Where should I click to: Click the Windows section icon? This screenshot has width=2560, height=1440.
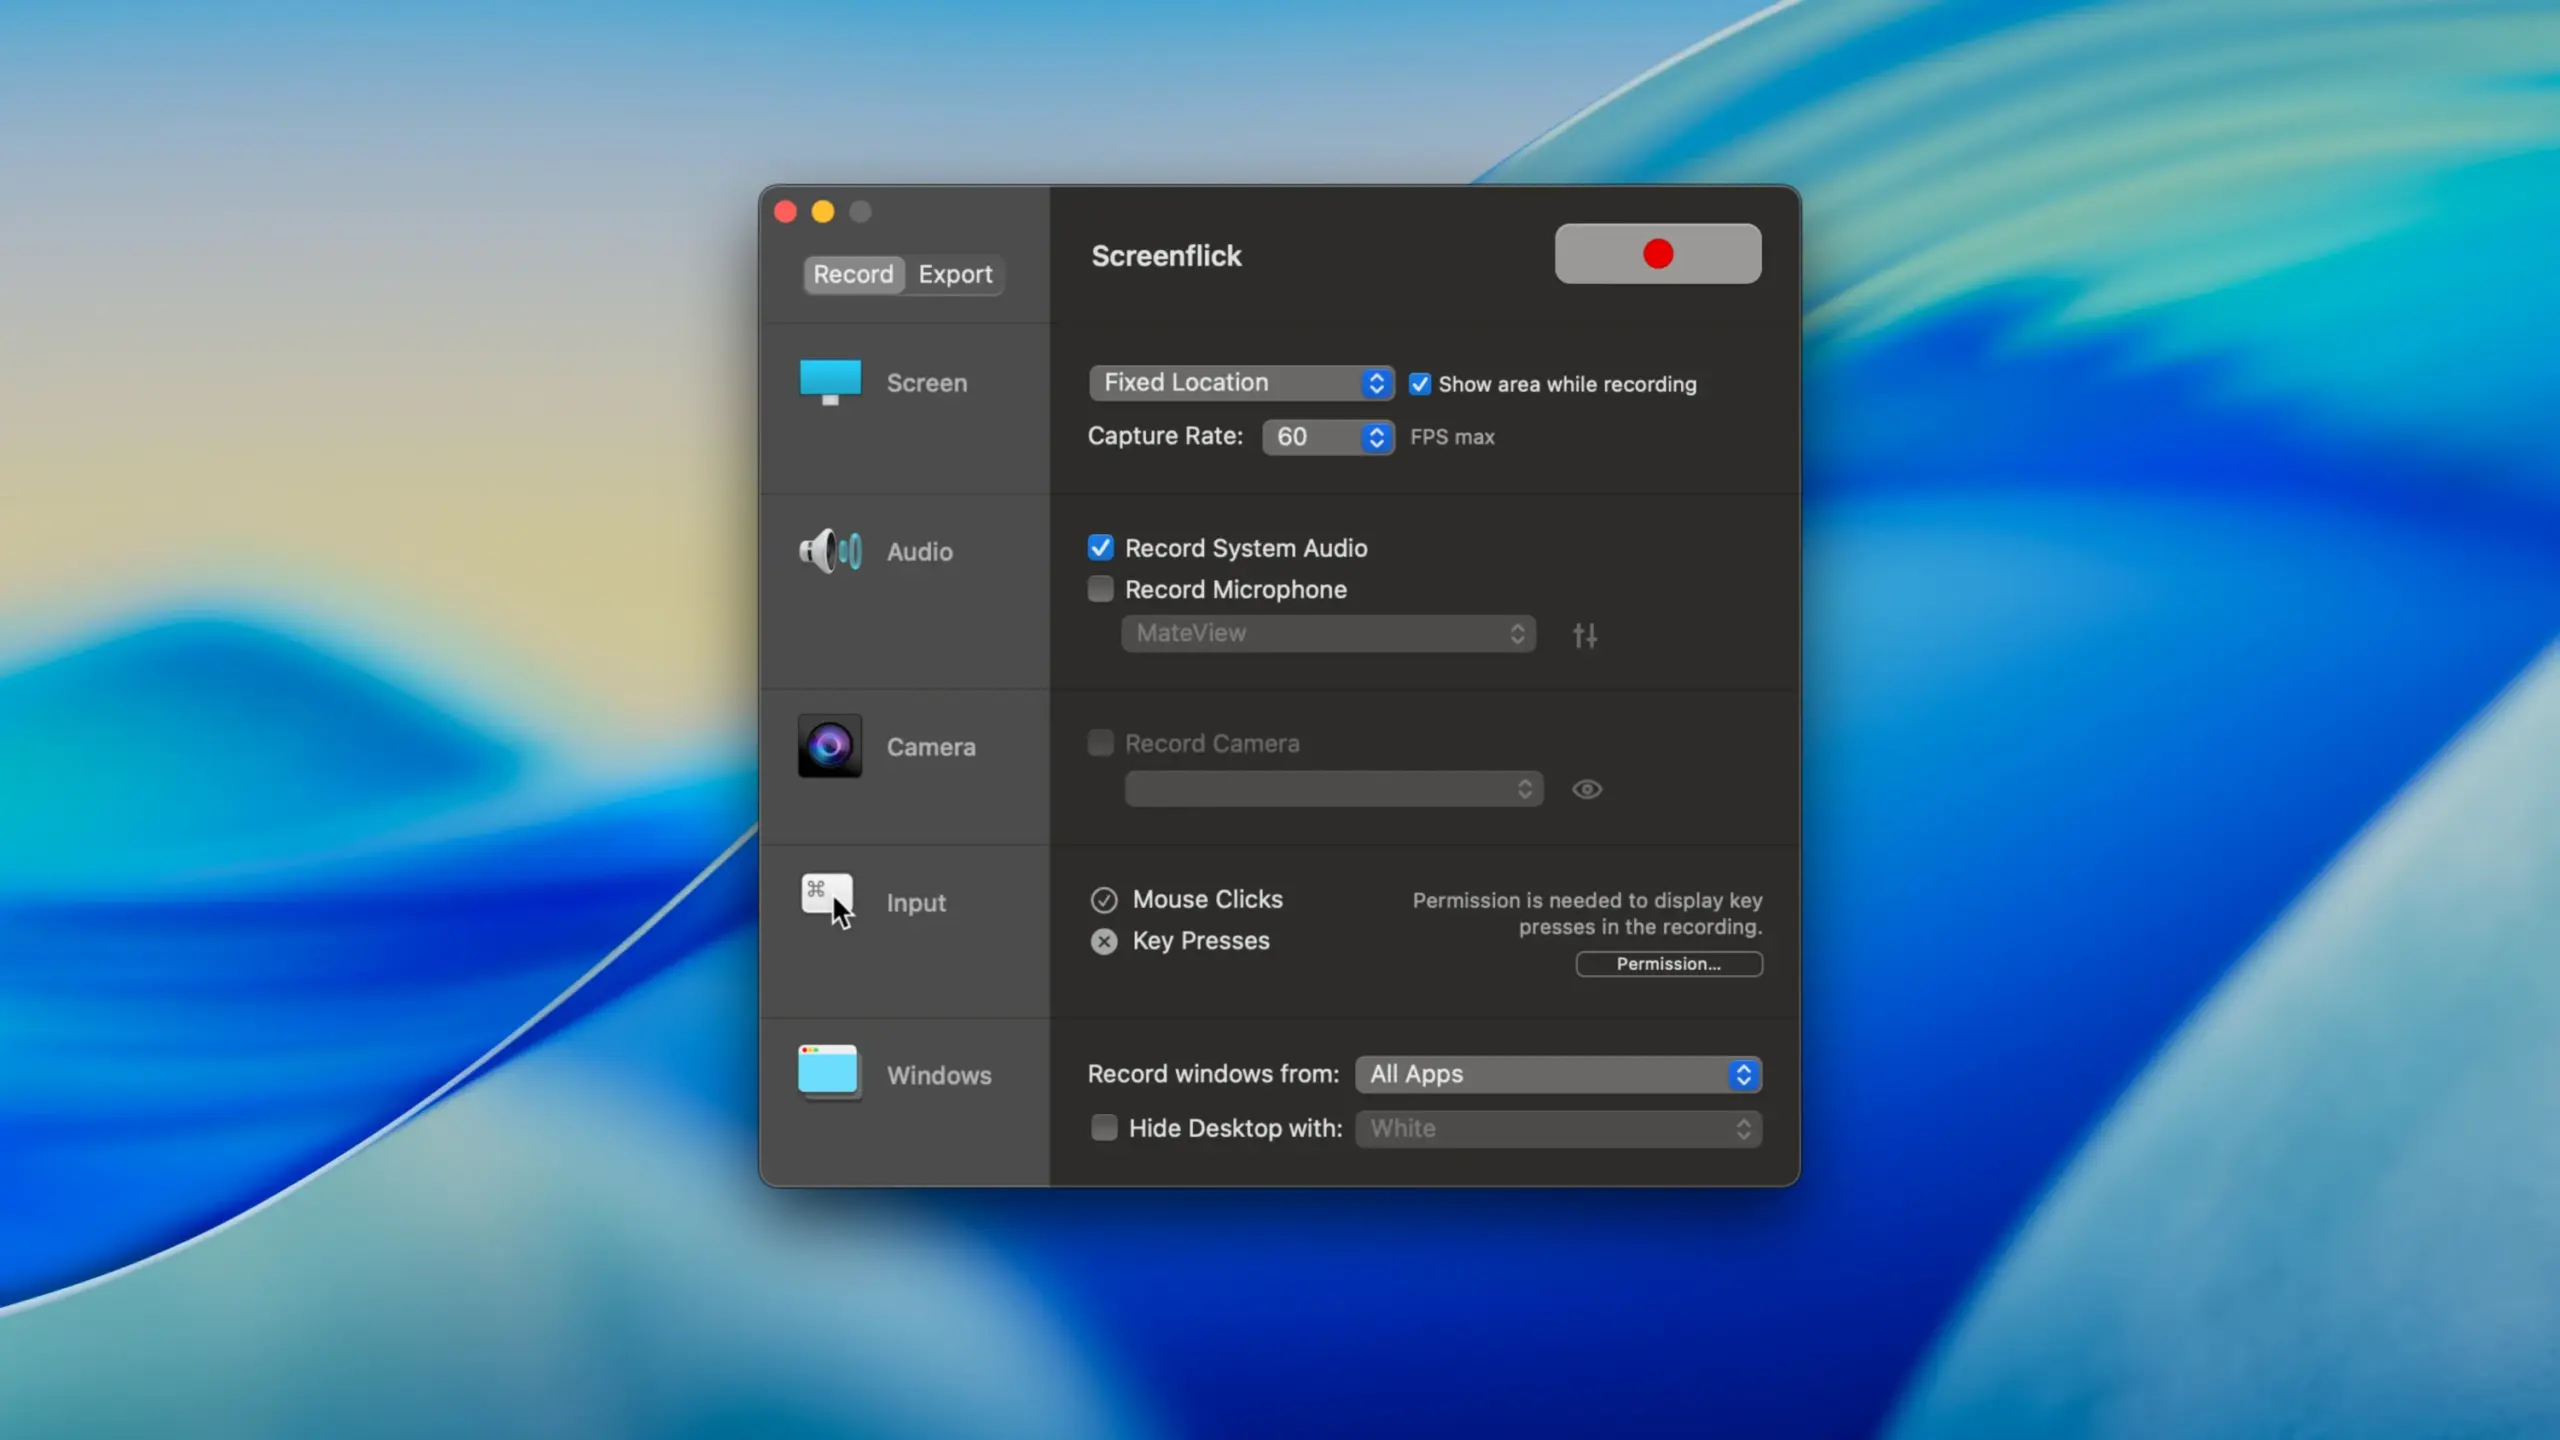[828, 1073]
